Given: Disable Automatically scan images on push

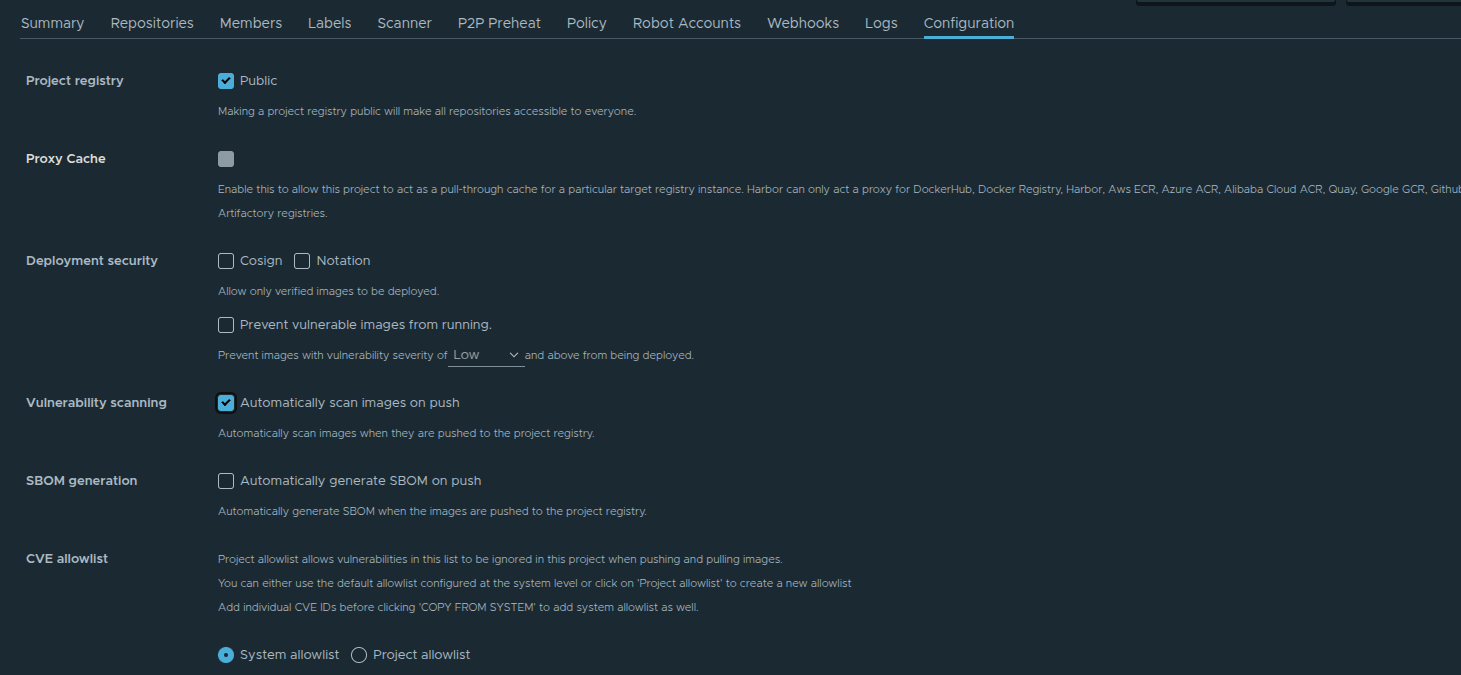Looking at the screenshot, I should (226, 402).
